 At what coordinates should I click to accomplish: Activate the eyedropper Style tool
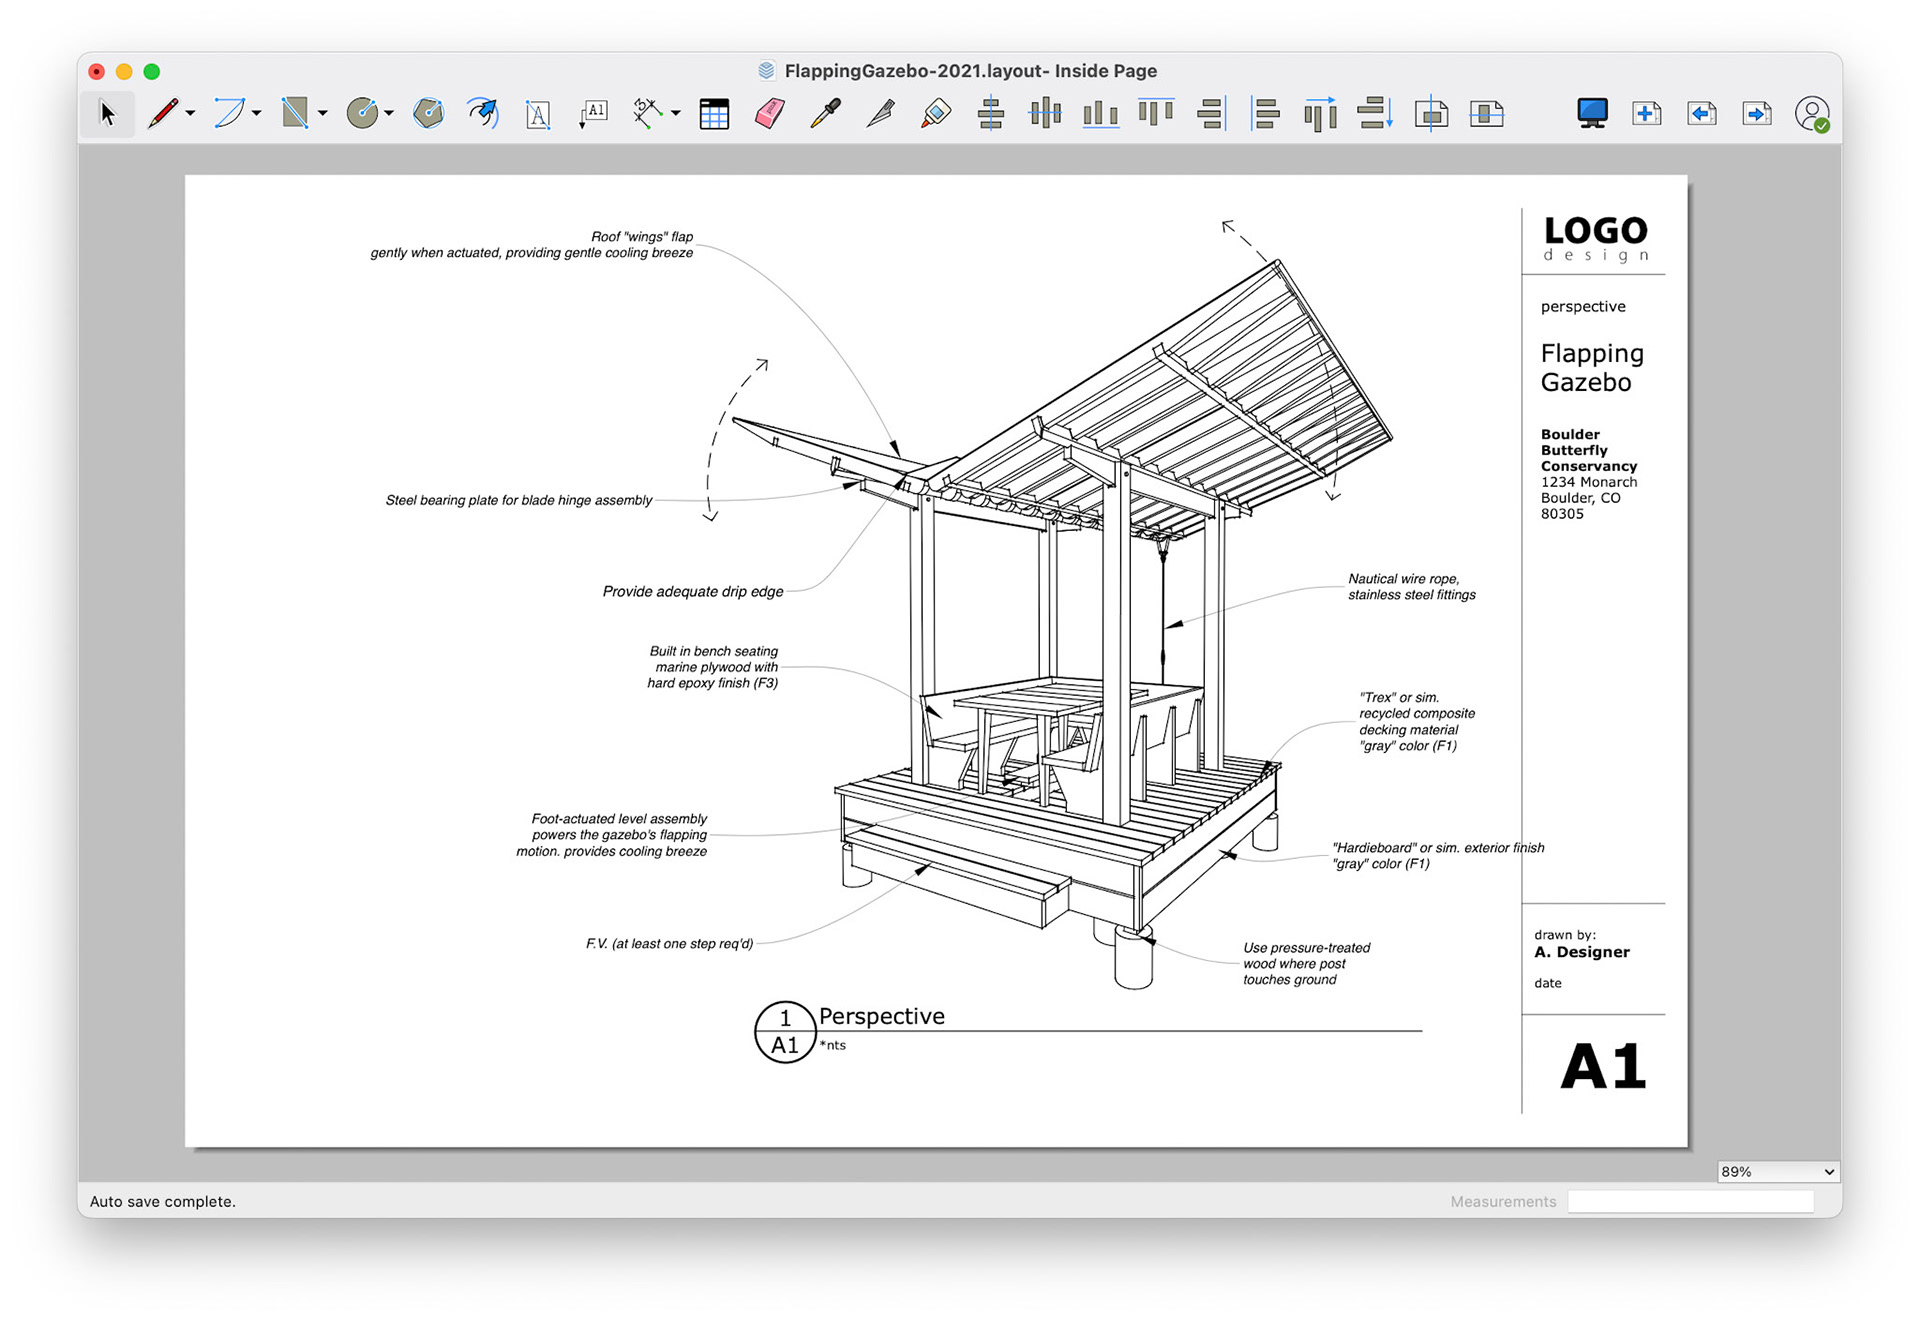825,113
